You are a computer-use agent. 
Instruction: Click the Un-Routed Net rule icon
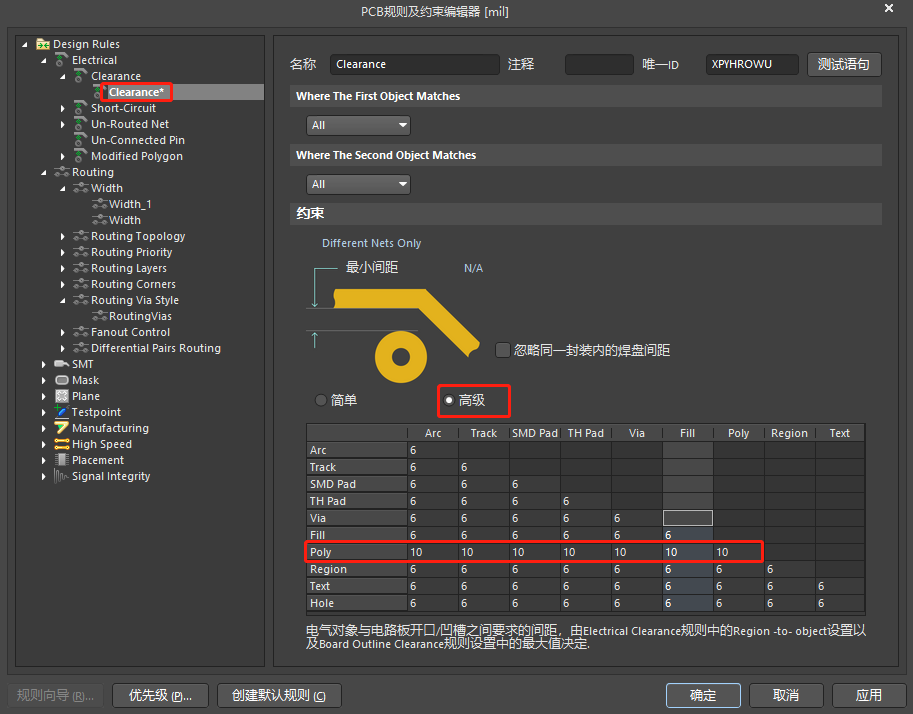[80, 124]
